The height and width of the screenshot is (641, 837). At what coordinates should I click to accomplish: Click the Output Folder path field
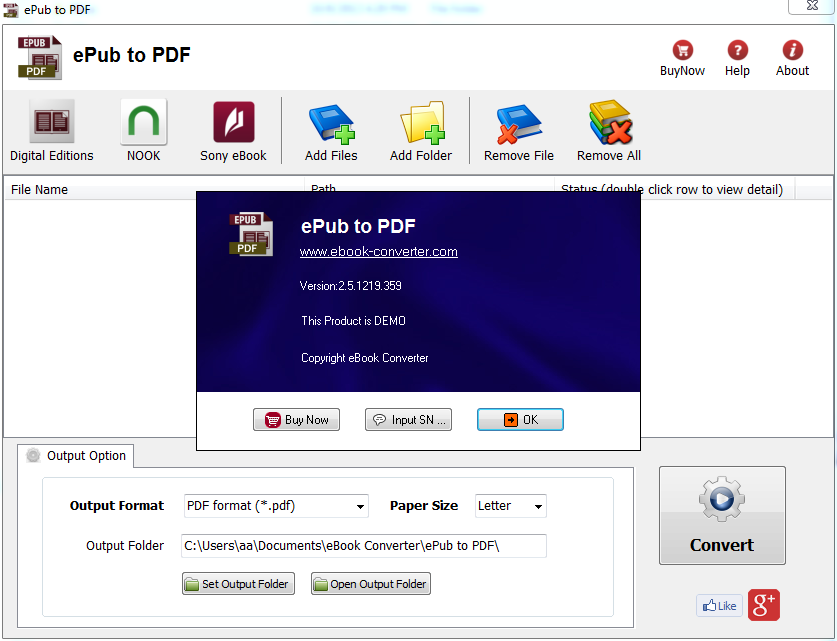(363, 546)
